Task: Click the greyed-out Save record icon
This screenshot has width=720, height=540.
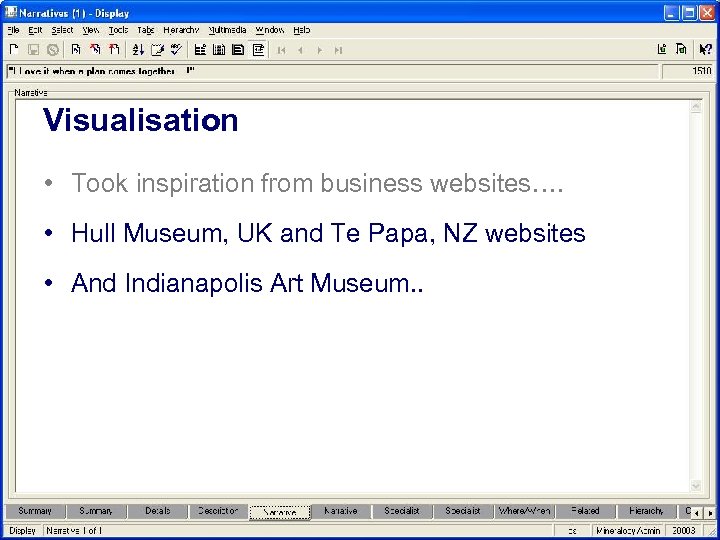Action: pyautogui.click(x=33, y=50)
